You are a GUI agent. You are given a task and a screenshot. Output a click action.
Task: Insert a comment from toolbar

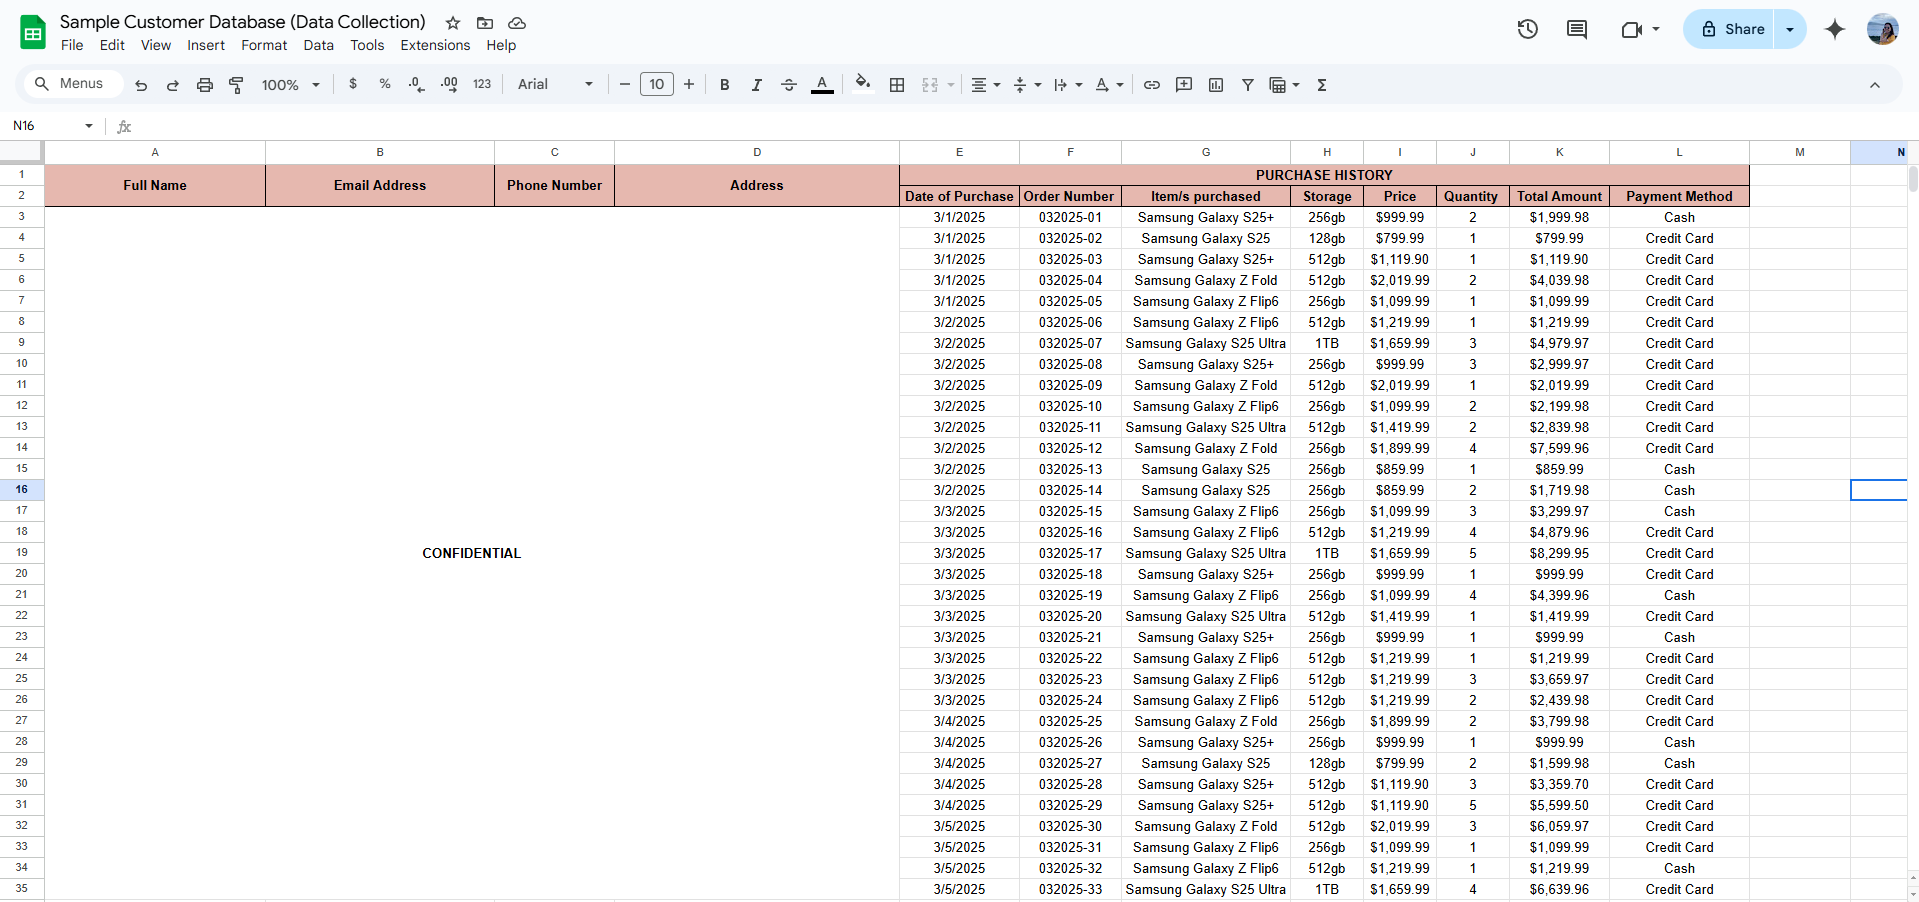coord(1184,85)
